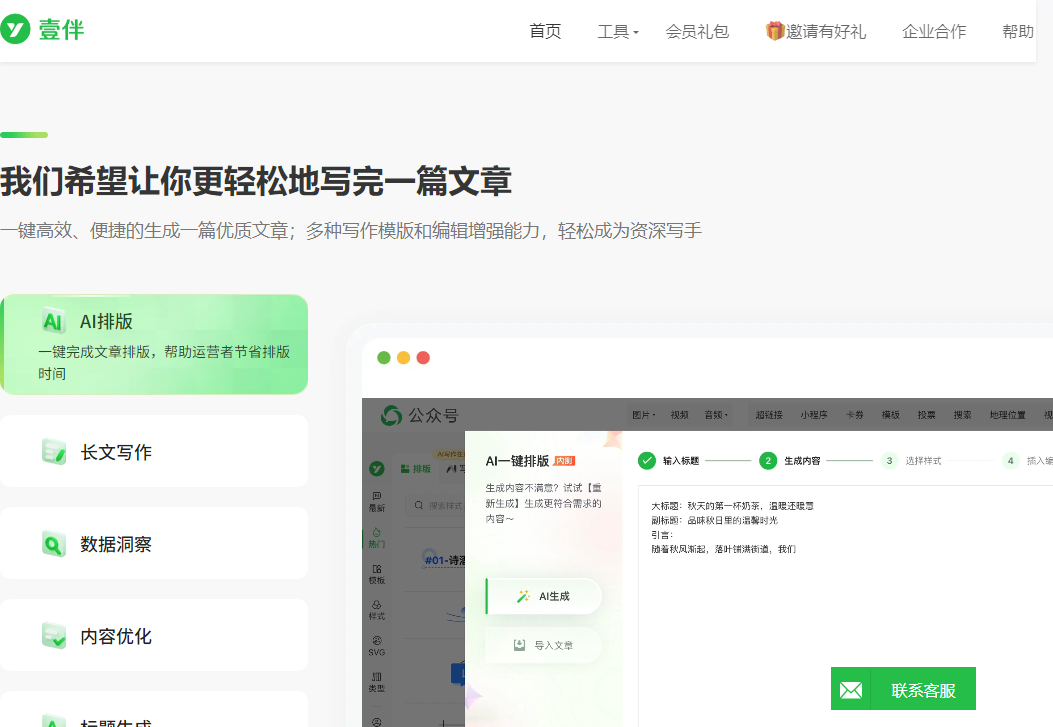Click the magnifier icon beside 数据洞察
Screen dimensions: 1053x727
54,544
